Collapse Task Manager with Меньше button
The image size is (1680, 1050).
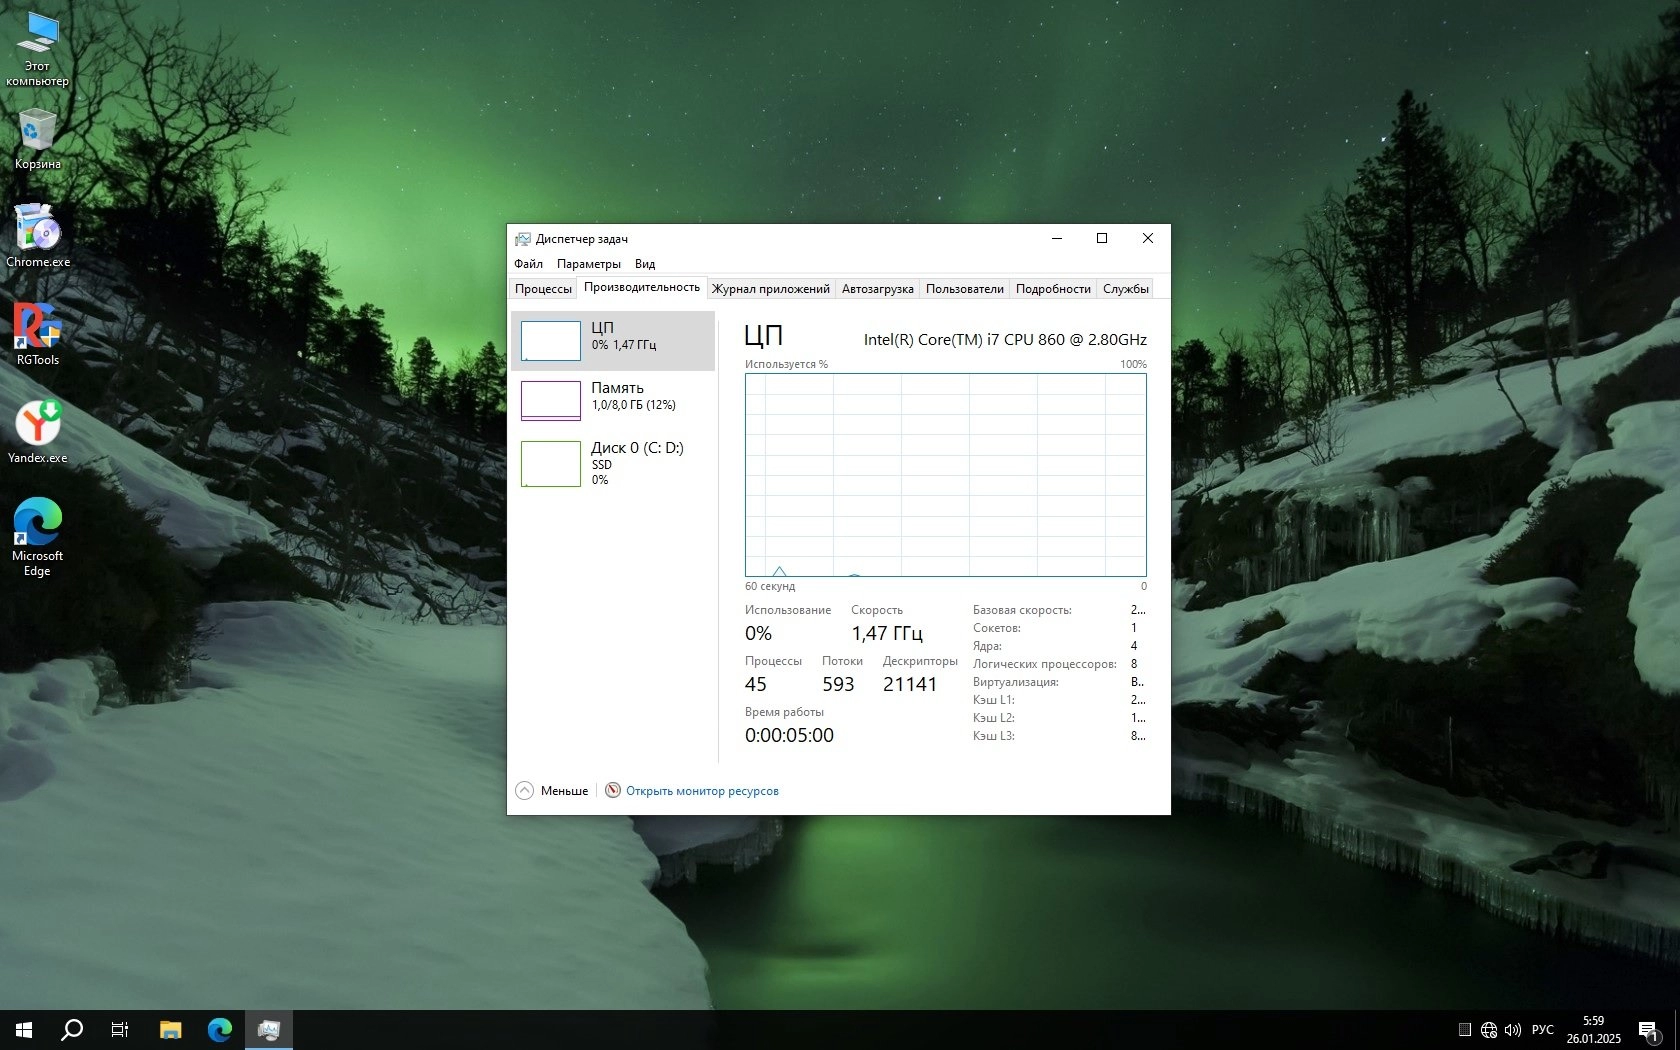point(553,791)
